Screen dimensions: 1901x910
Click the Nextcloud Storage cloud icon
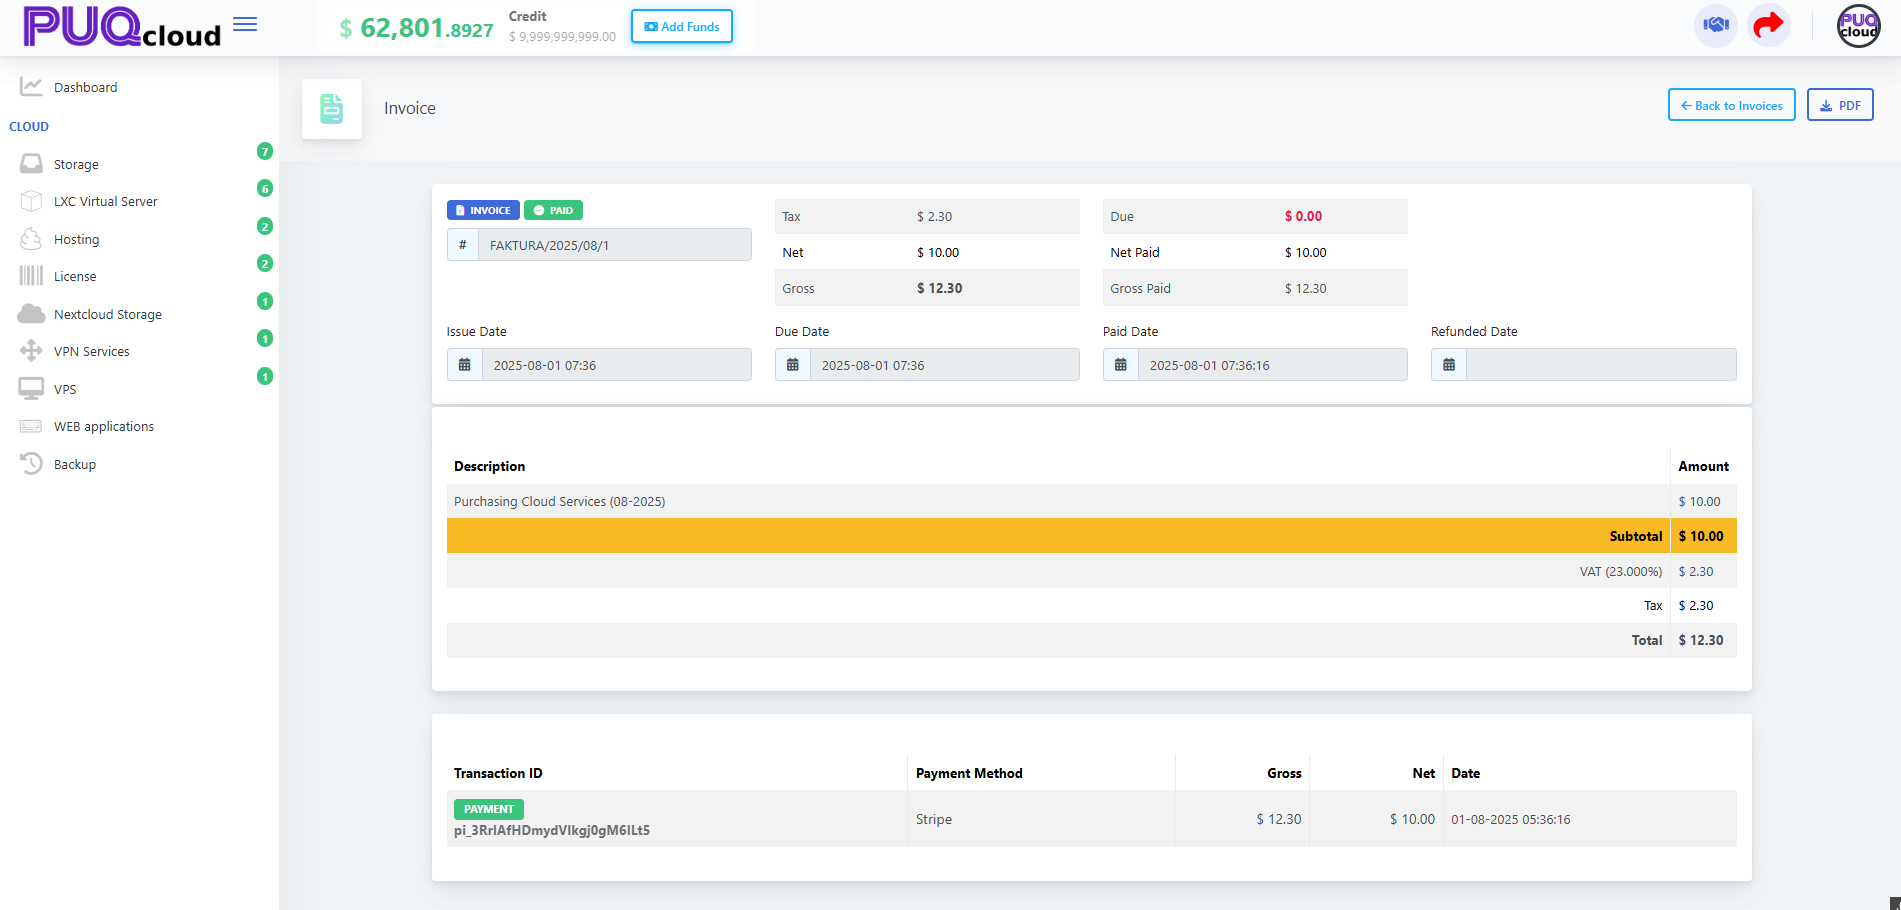tap(31, 313)
